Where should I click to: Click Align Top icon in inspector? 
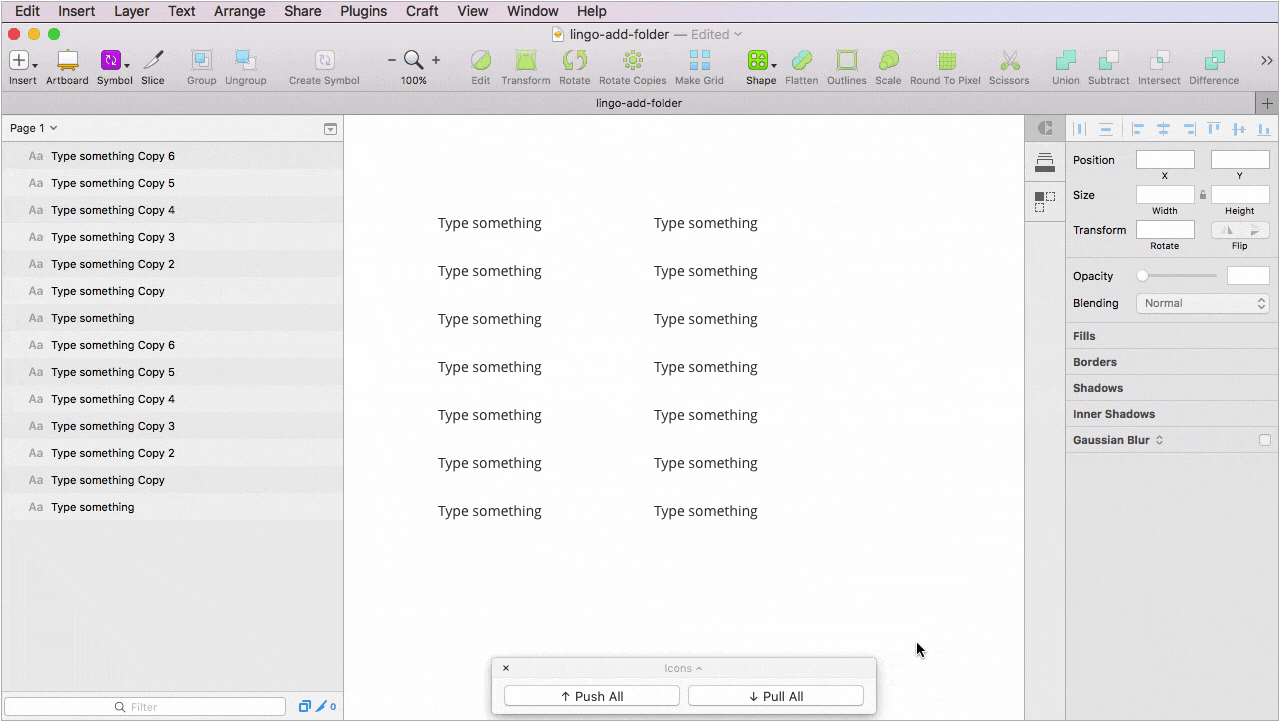1214,129
